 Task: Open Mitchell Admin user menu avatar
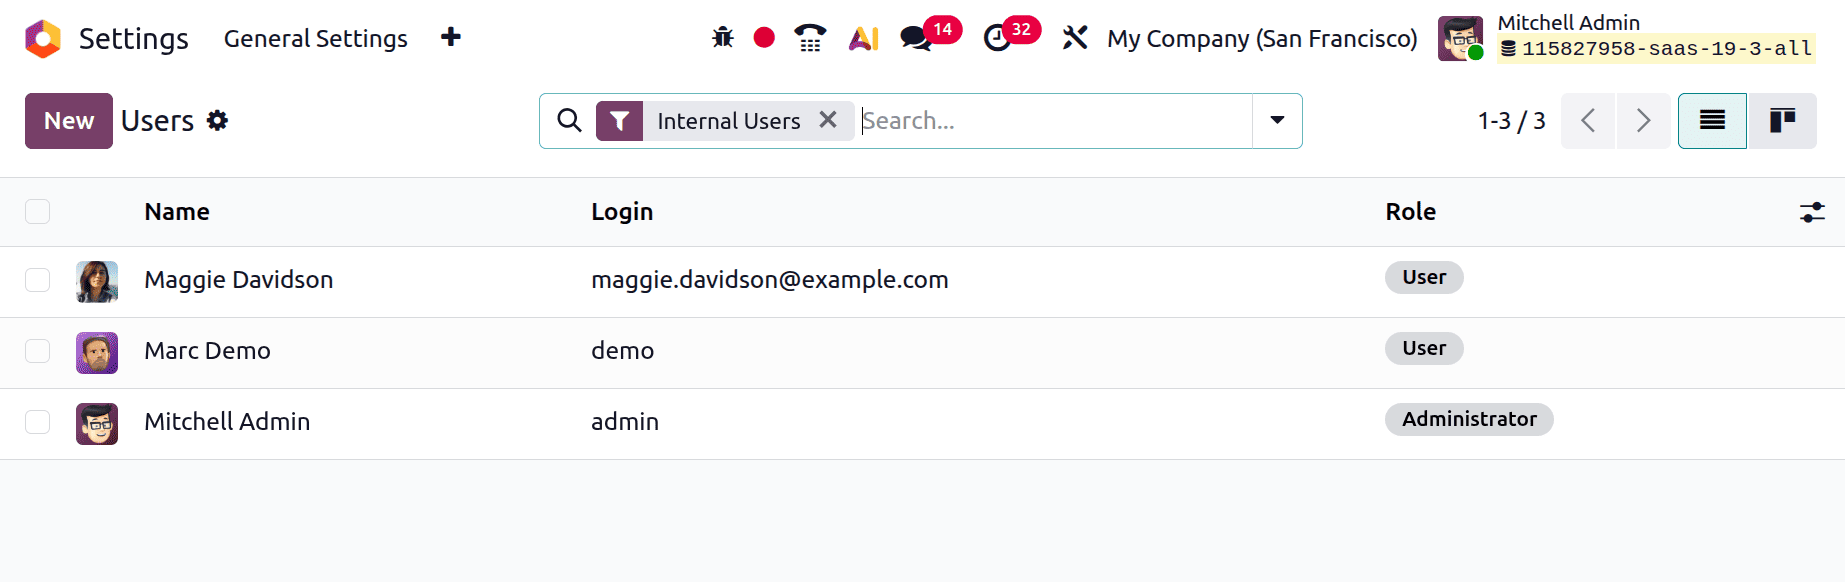[x=1460, y=38]
